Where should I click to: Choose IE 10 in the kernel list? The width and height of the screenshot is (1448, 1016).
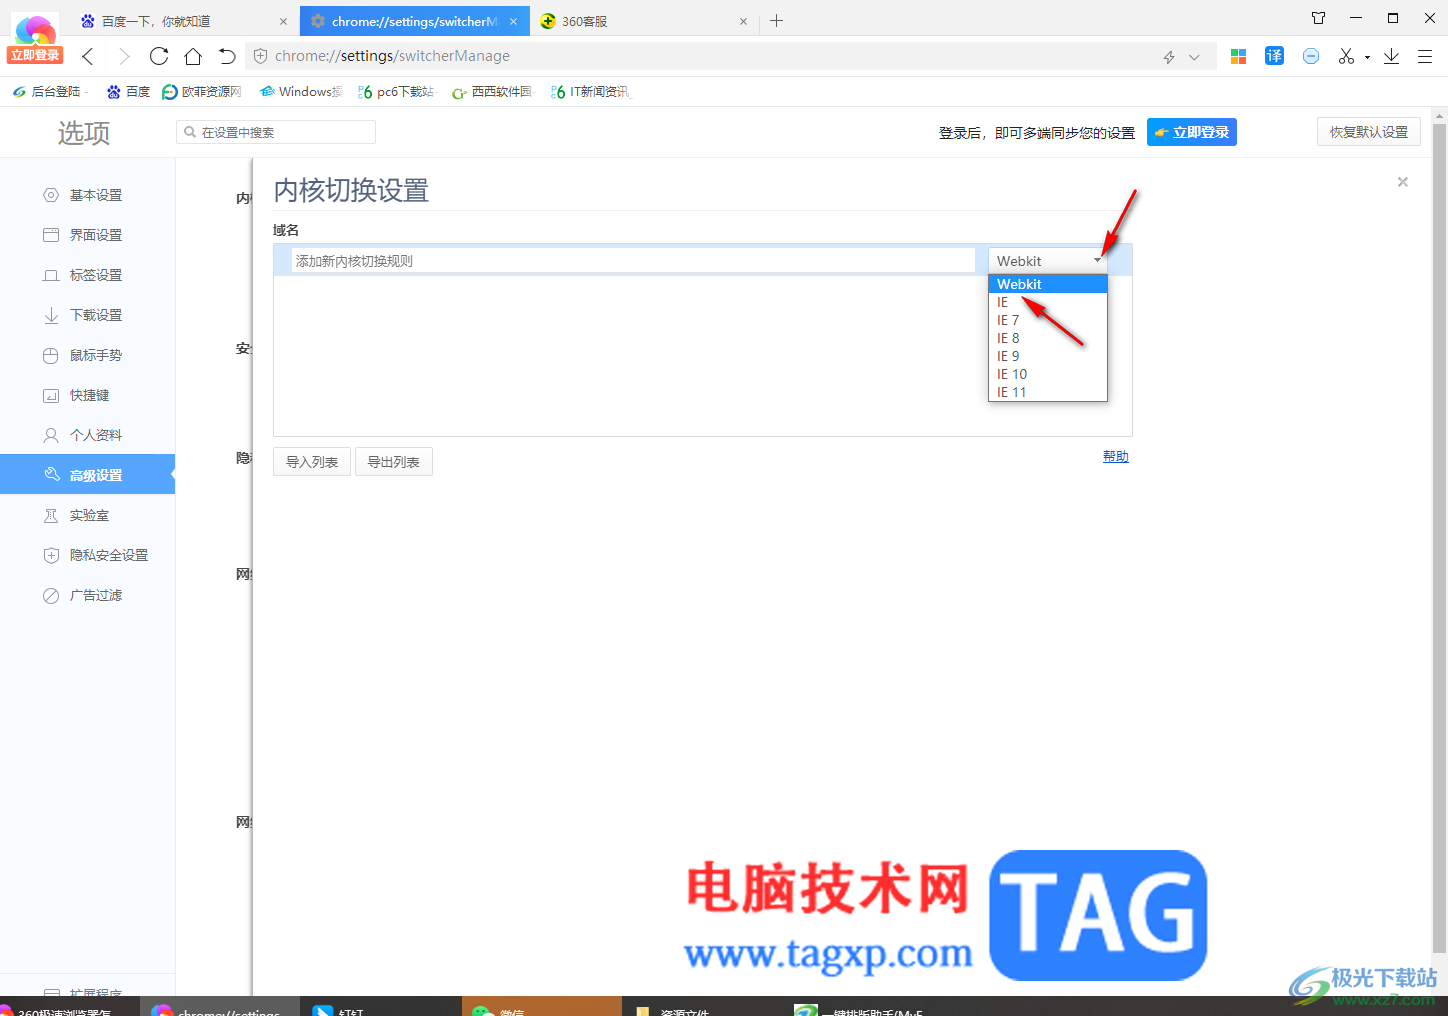1048,374
